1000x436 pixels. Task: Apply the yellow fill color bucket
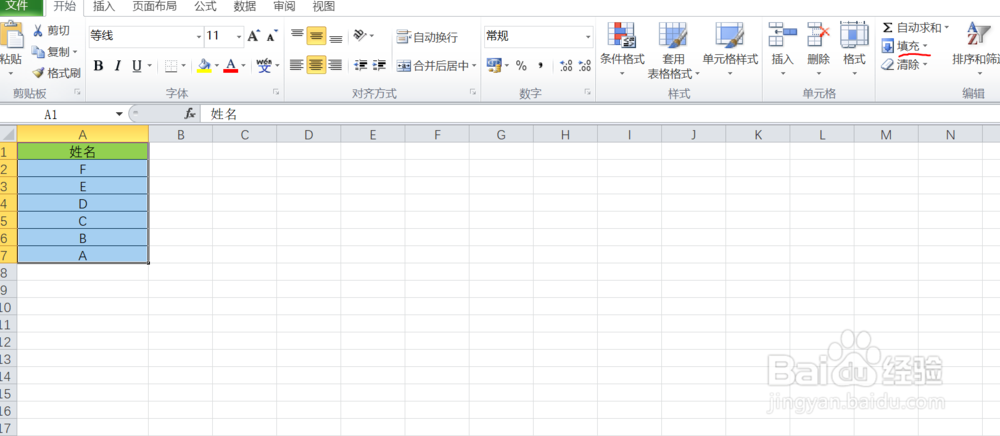(203, 66)
